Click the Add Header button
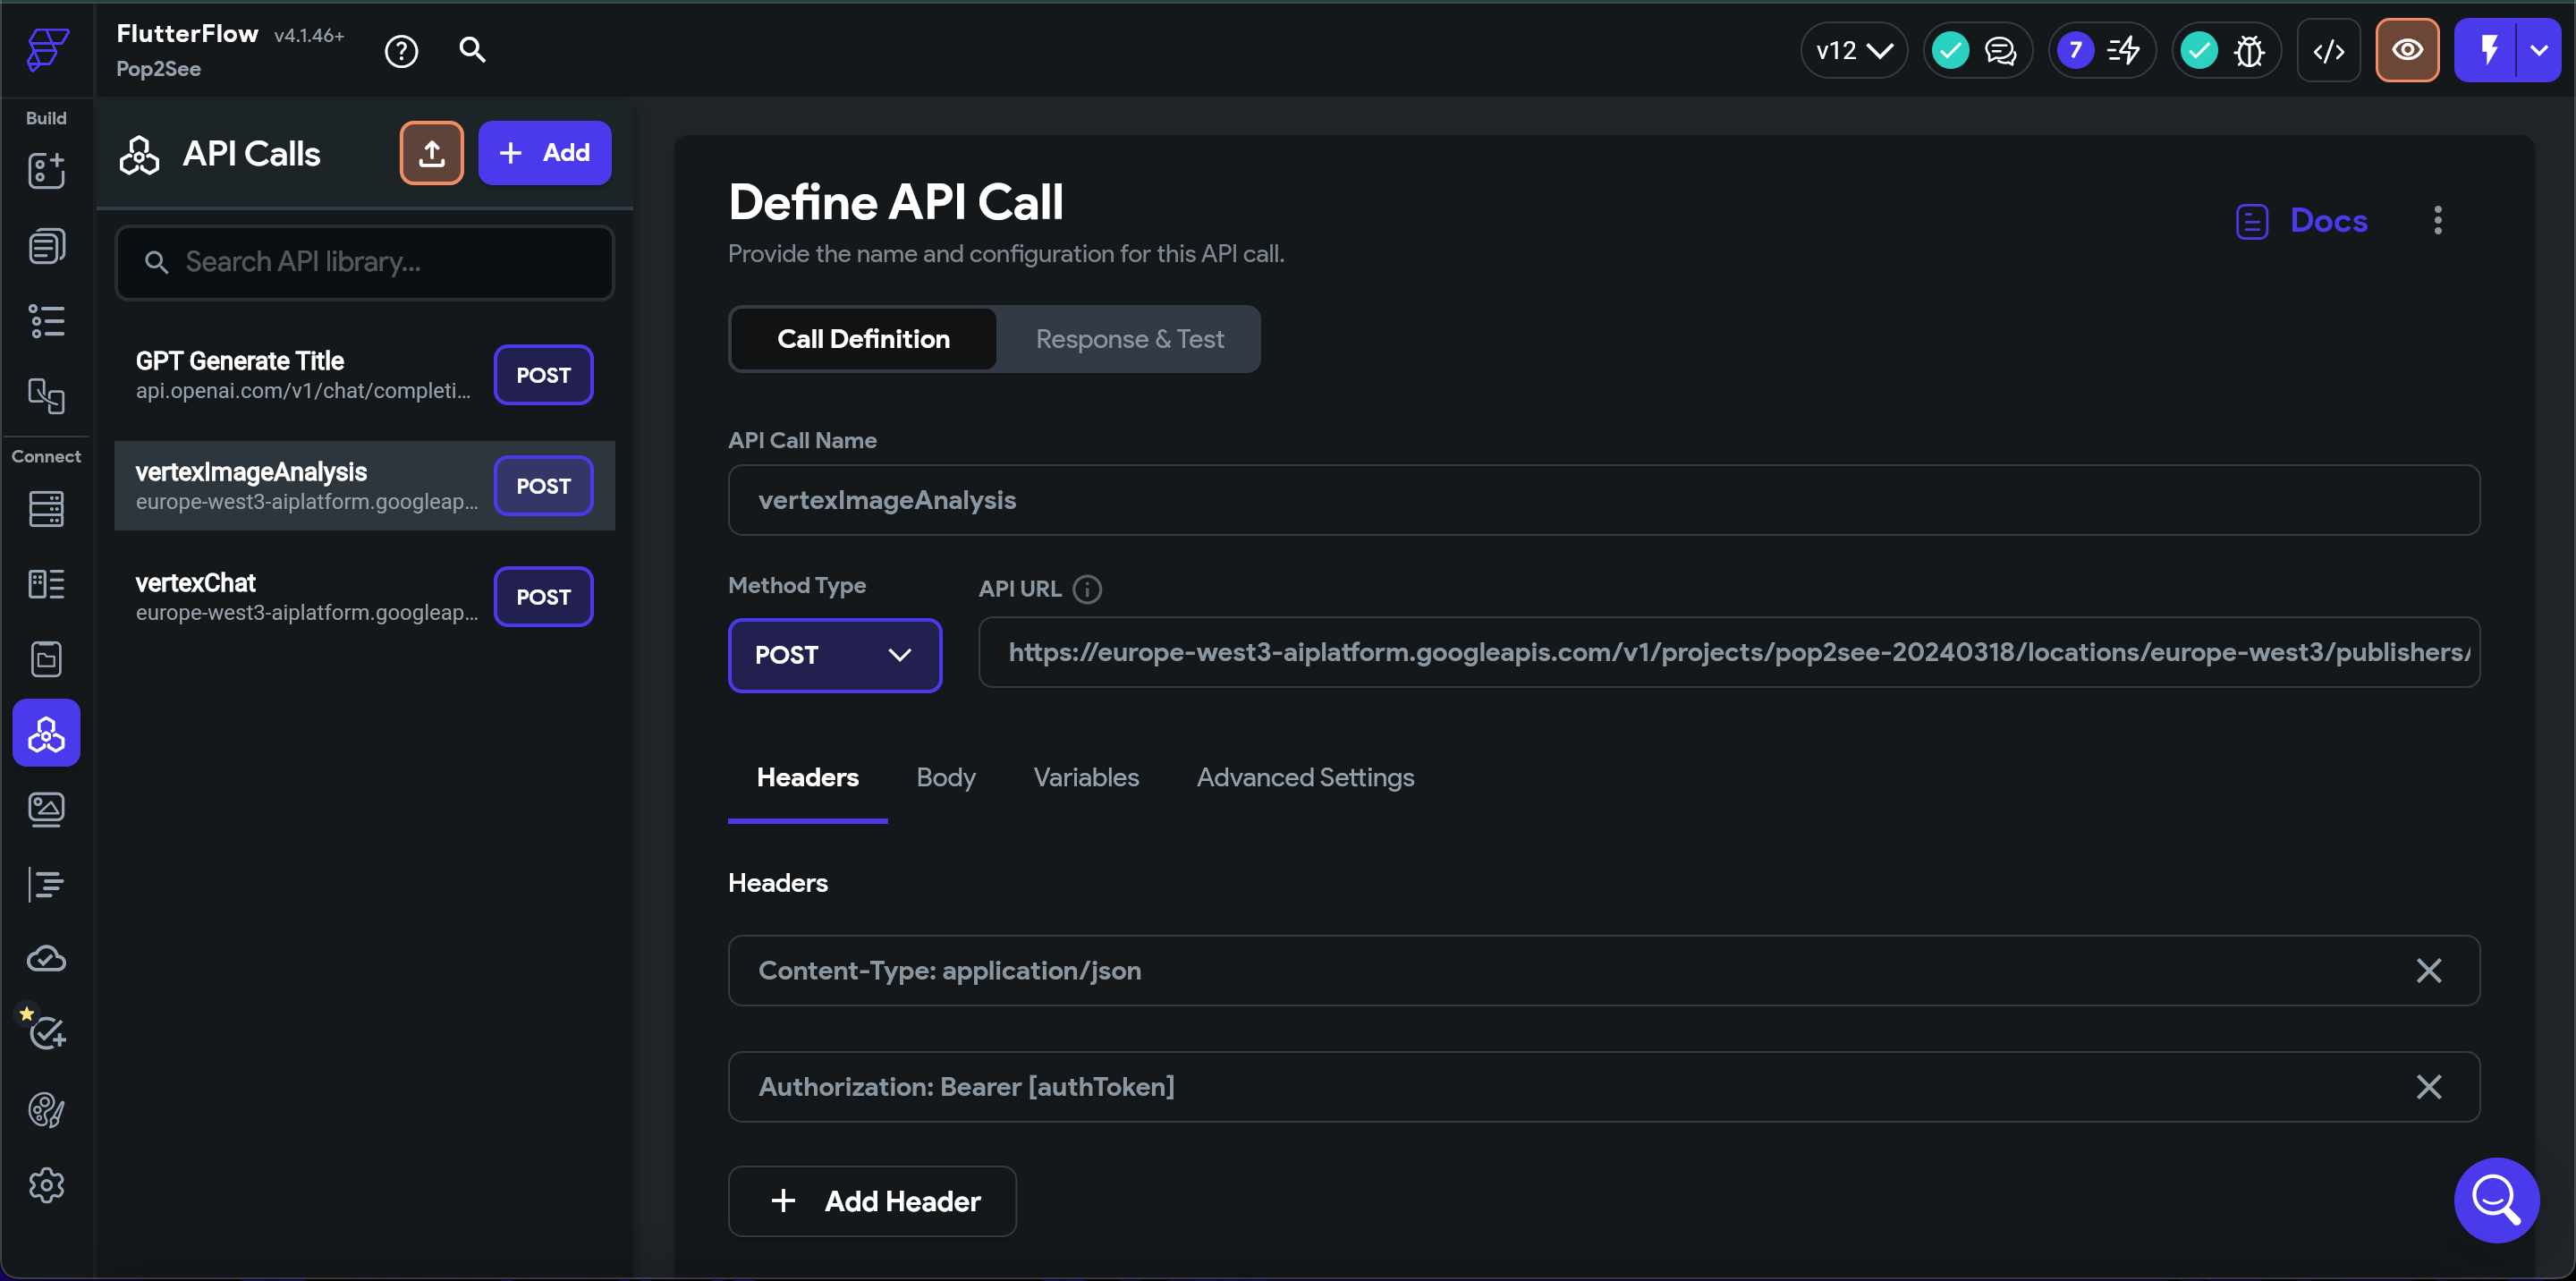 [872, 1201]
